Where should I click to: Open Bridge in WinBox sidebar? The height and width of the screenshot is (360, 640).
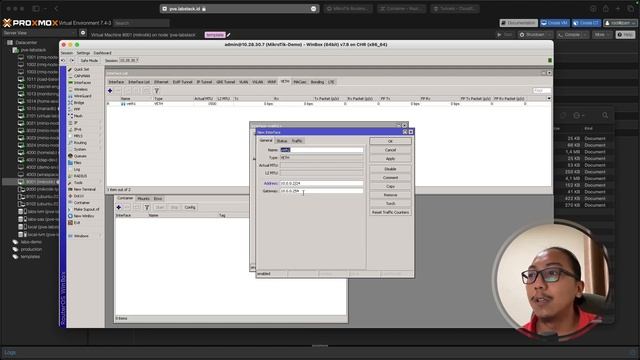pyautogui.click(x=79, y=102)
